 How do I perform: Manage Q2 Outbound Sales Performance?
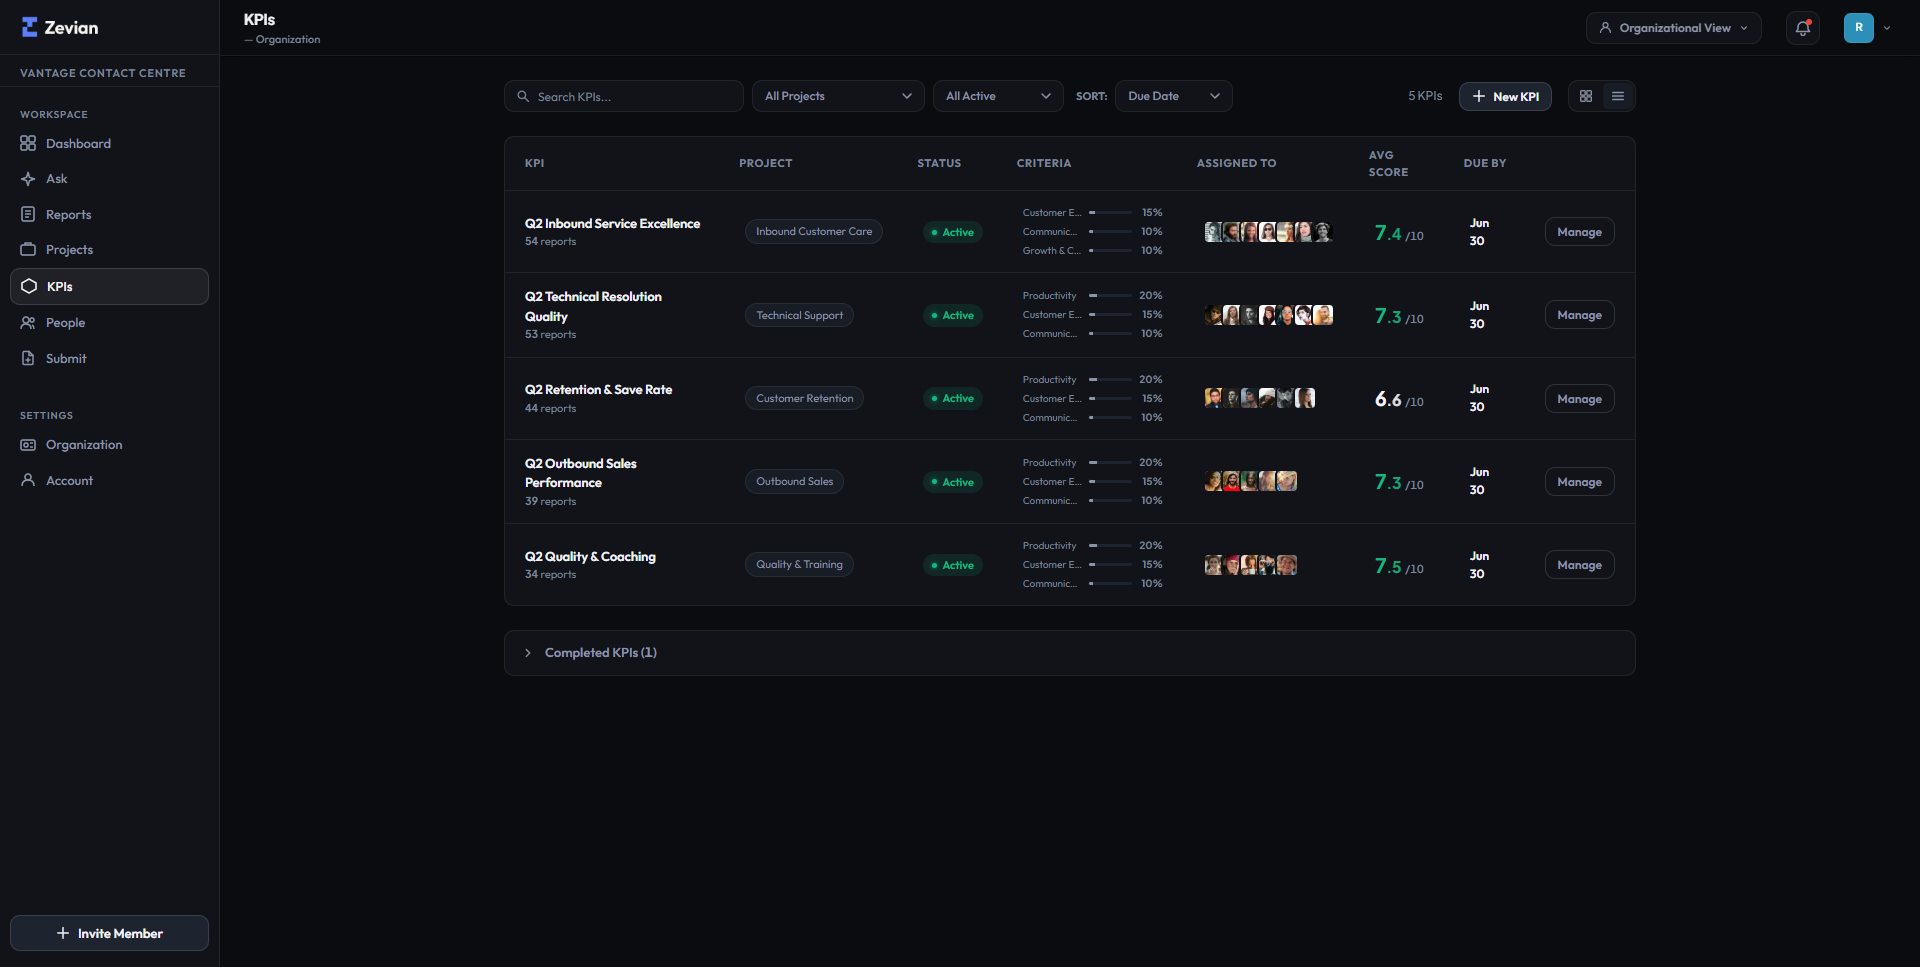coord(1579,482)
